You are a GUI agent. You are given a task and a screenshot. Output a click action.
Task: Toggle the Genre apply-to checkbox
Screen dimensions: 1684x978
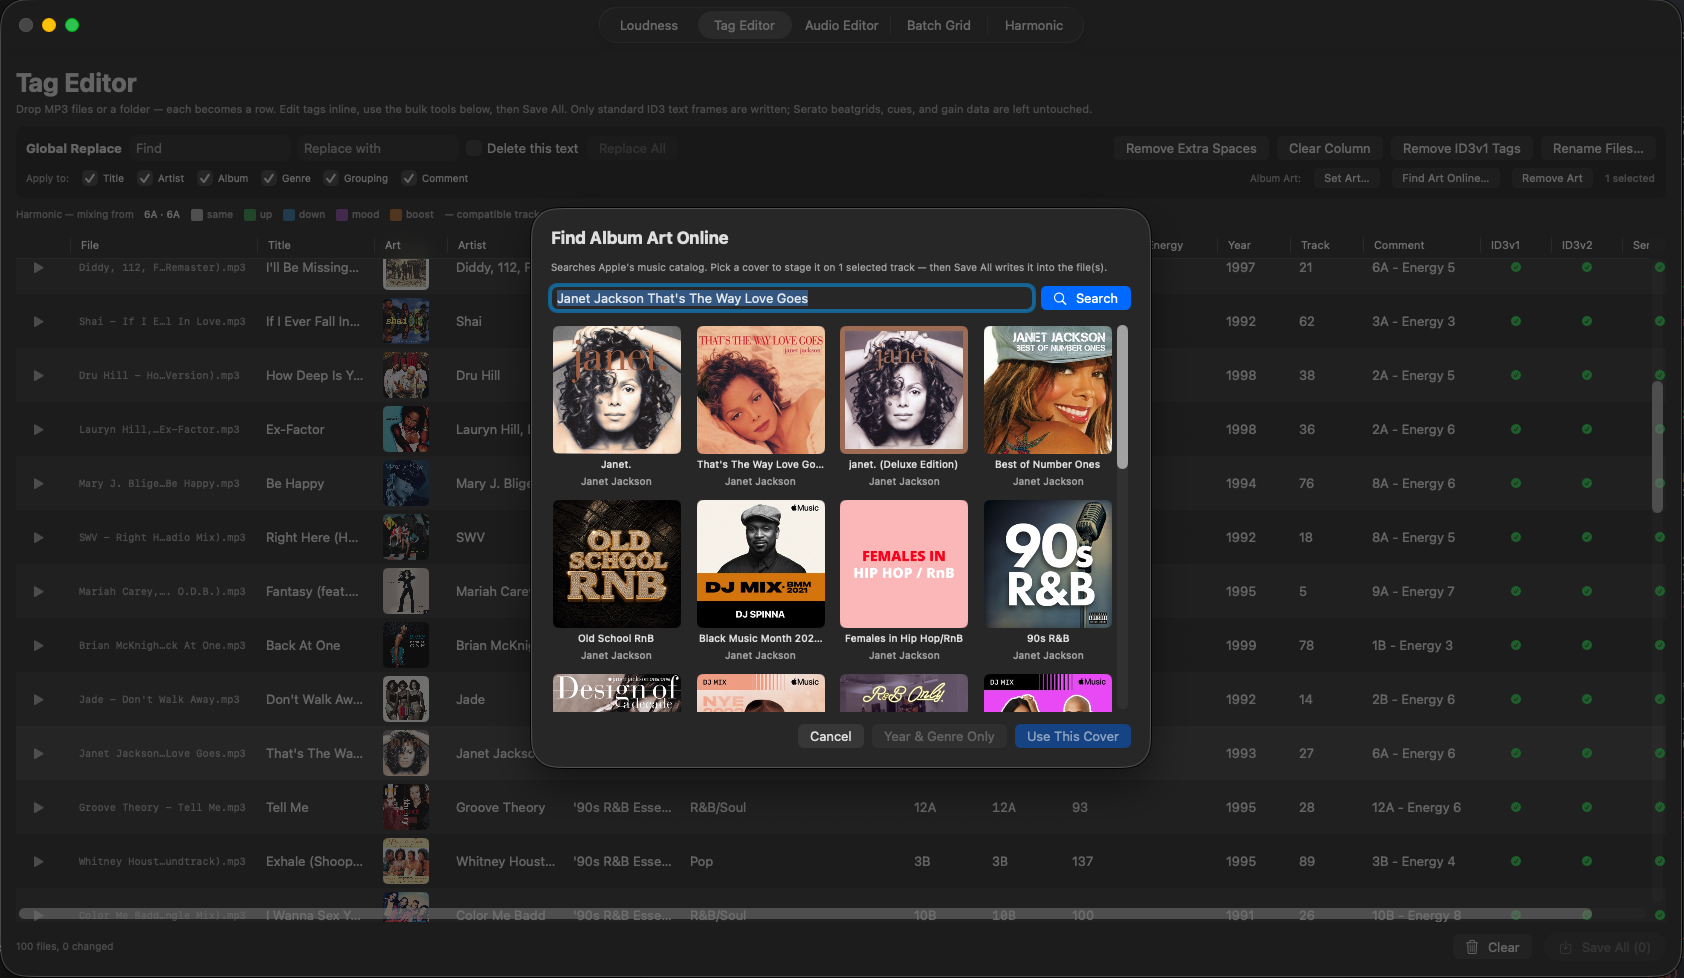pos(269,178)
